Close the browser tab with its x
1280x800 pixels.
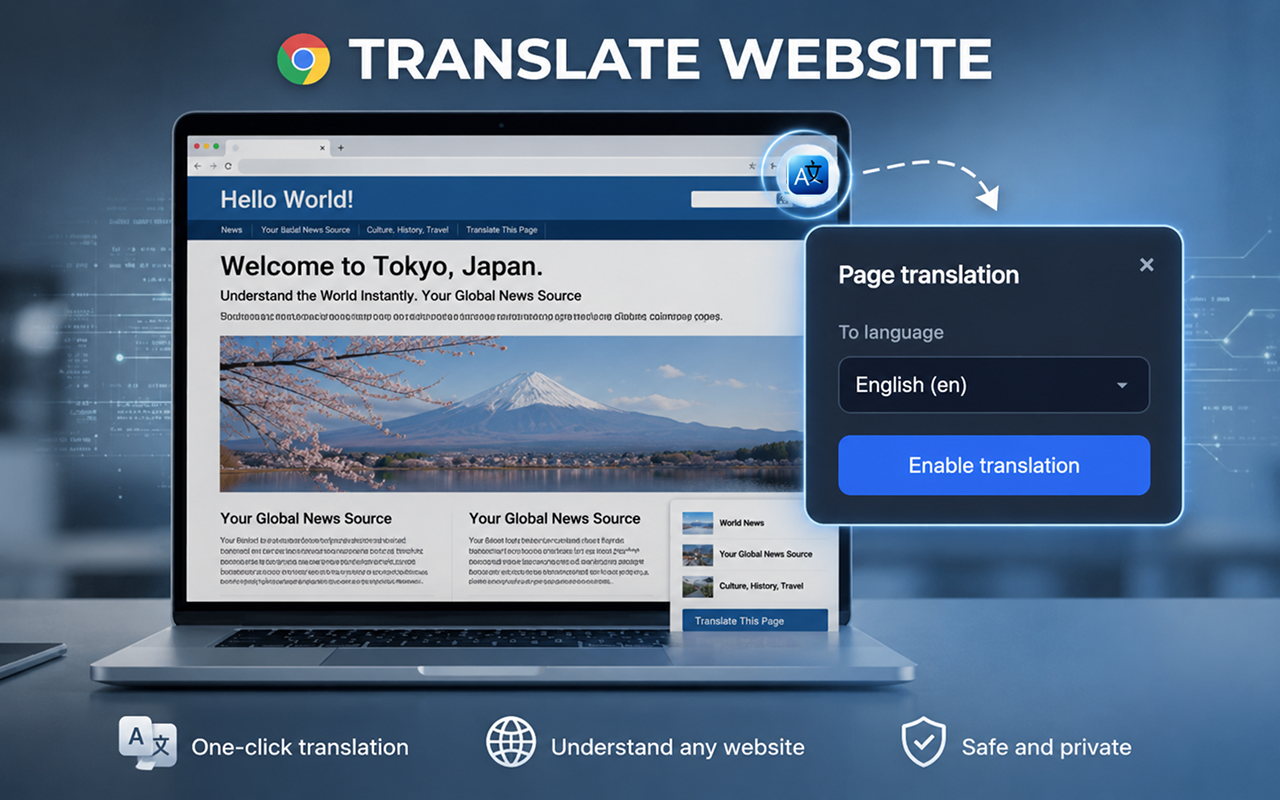[x=322, y=148]
